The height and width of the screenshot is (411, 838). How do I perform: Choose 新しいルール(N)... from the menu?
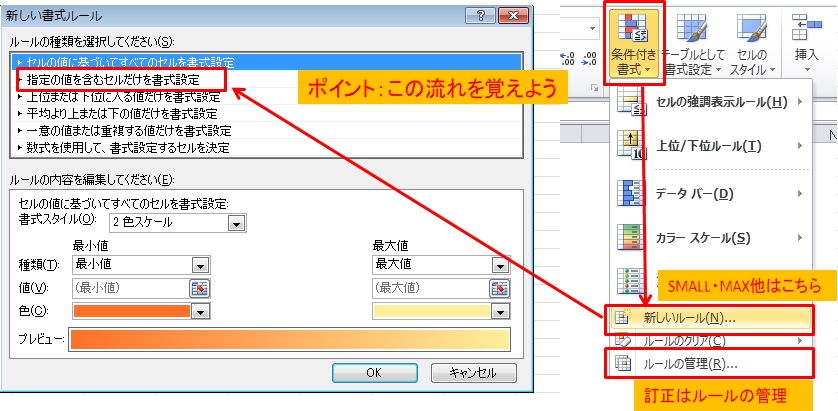(x=711, y=318)
